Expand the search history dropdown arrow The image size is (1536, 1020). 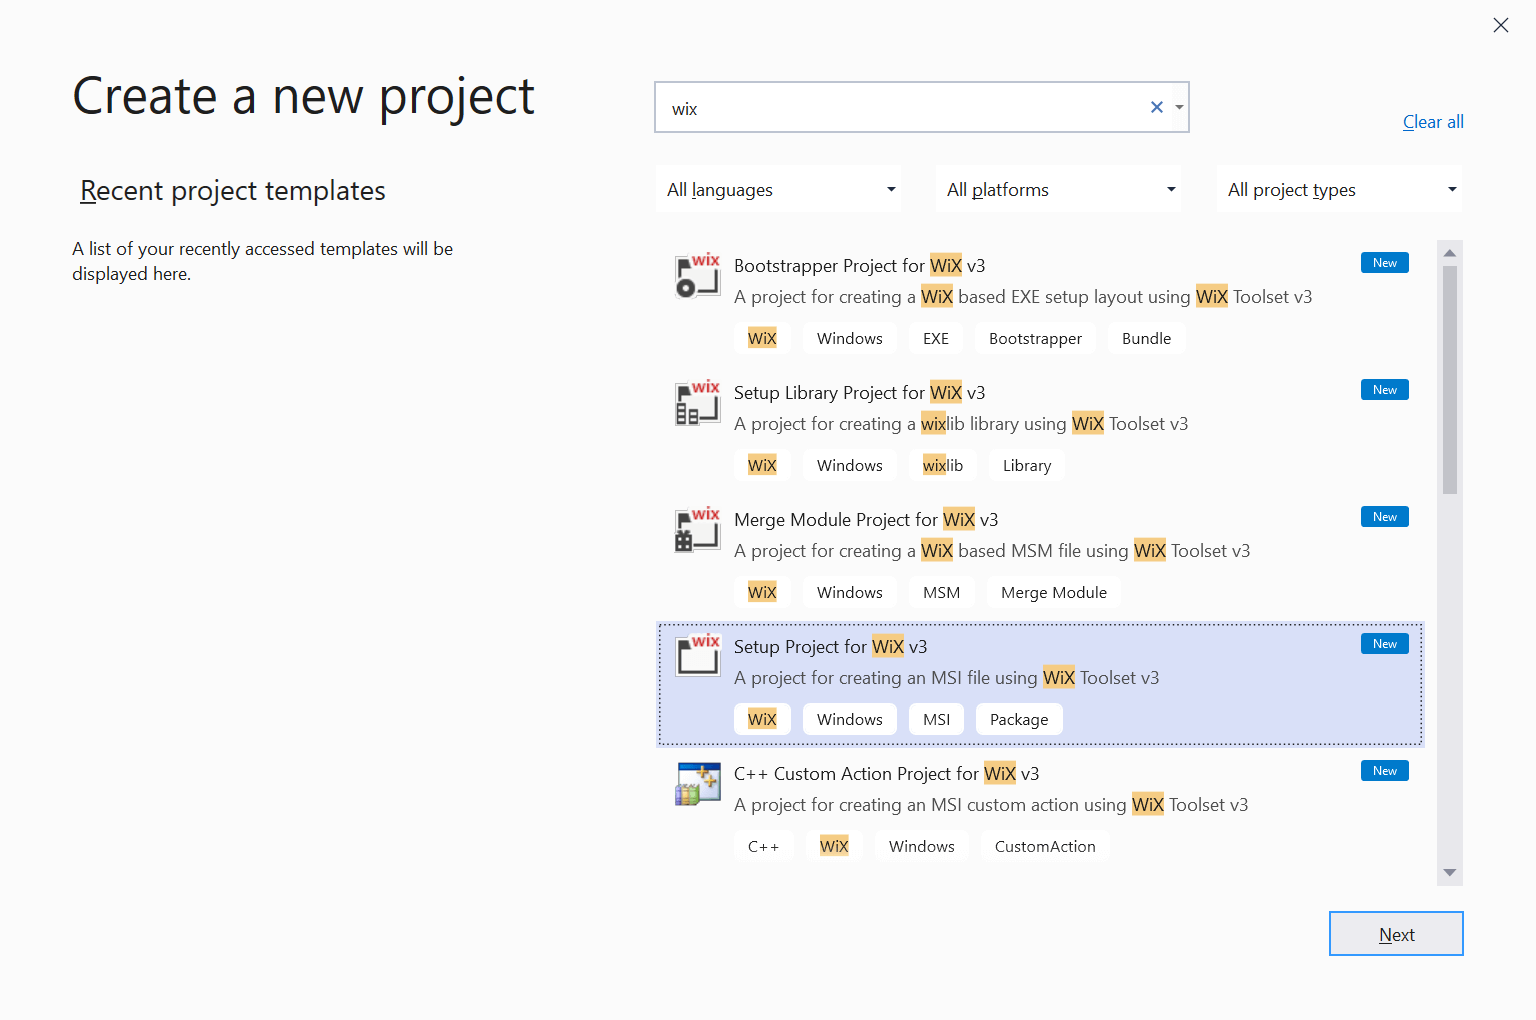[1180, 107]
